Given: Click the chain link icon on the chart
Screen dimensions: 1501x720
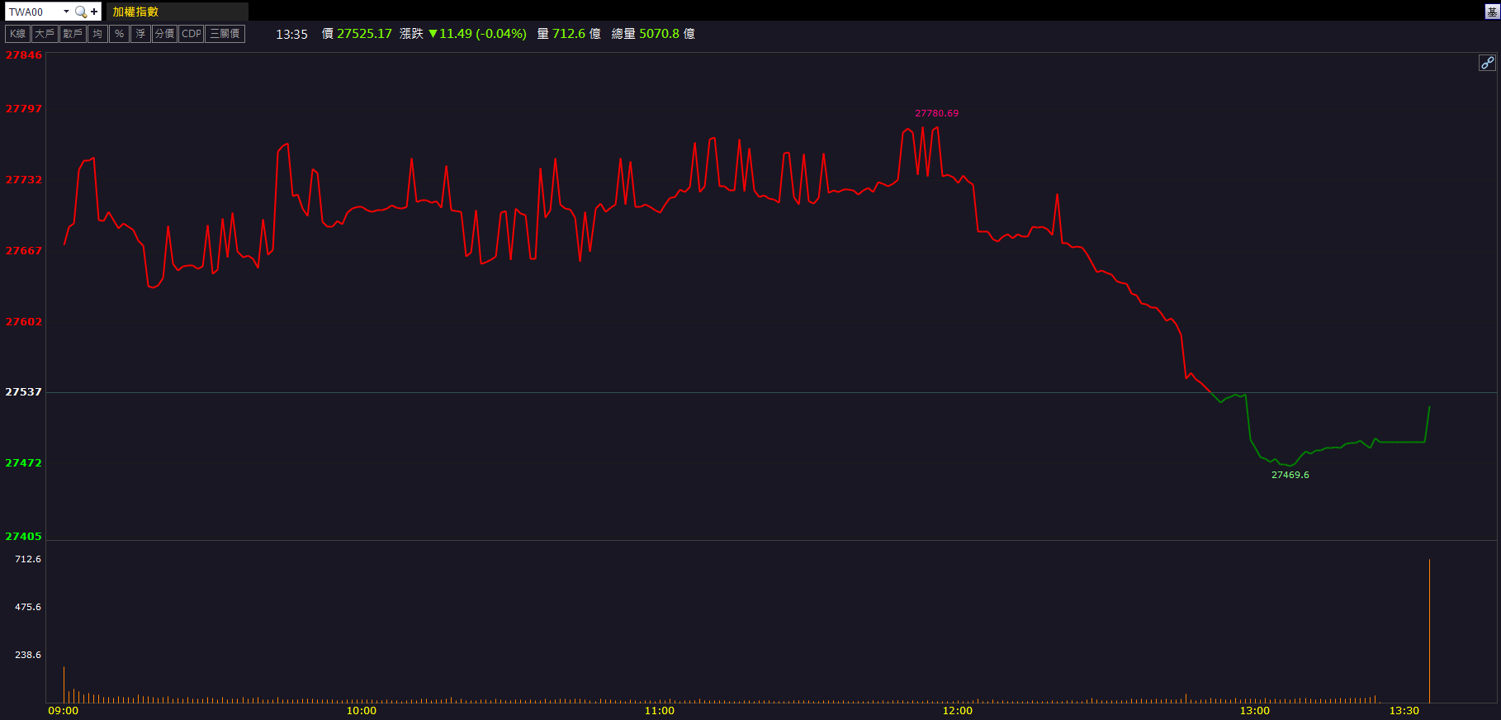Looking at the screenshot, I should point(1487,63).
